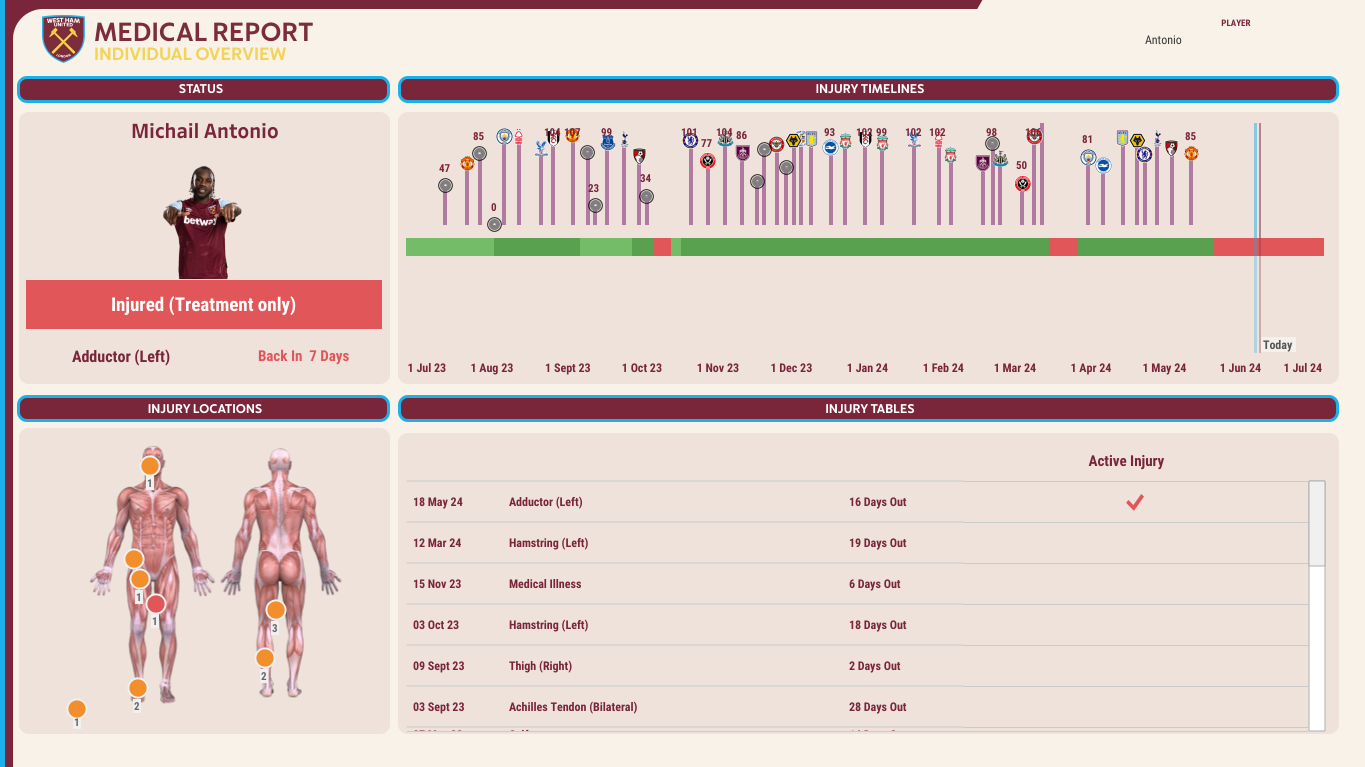The image size is (1365, 767).
Task: Select the front ankle injury dot labeled 2
Action: (138, 688)
